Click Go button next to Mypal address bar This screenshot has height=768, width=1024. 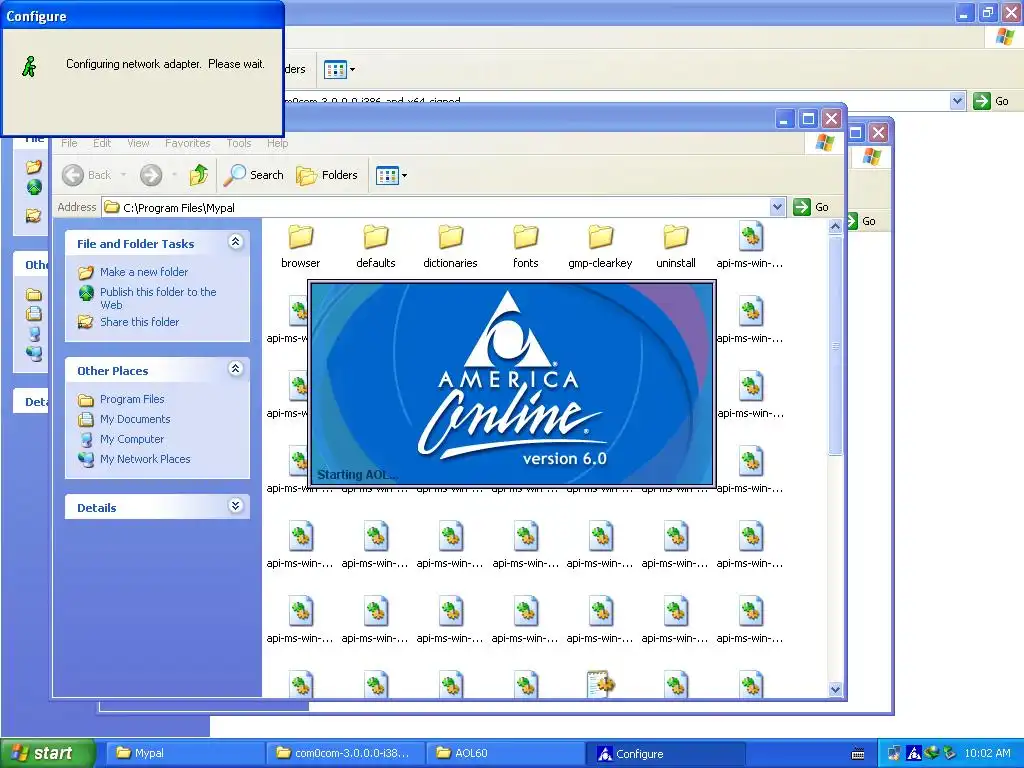811,207
